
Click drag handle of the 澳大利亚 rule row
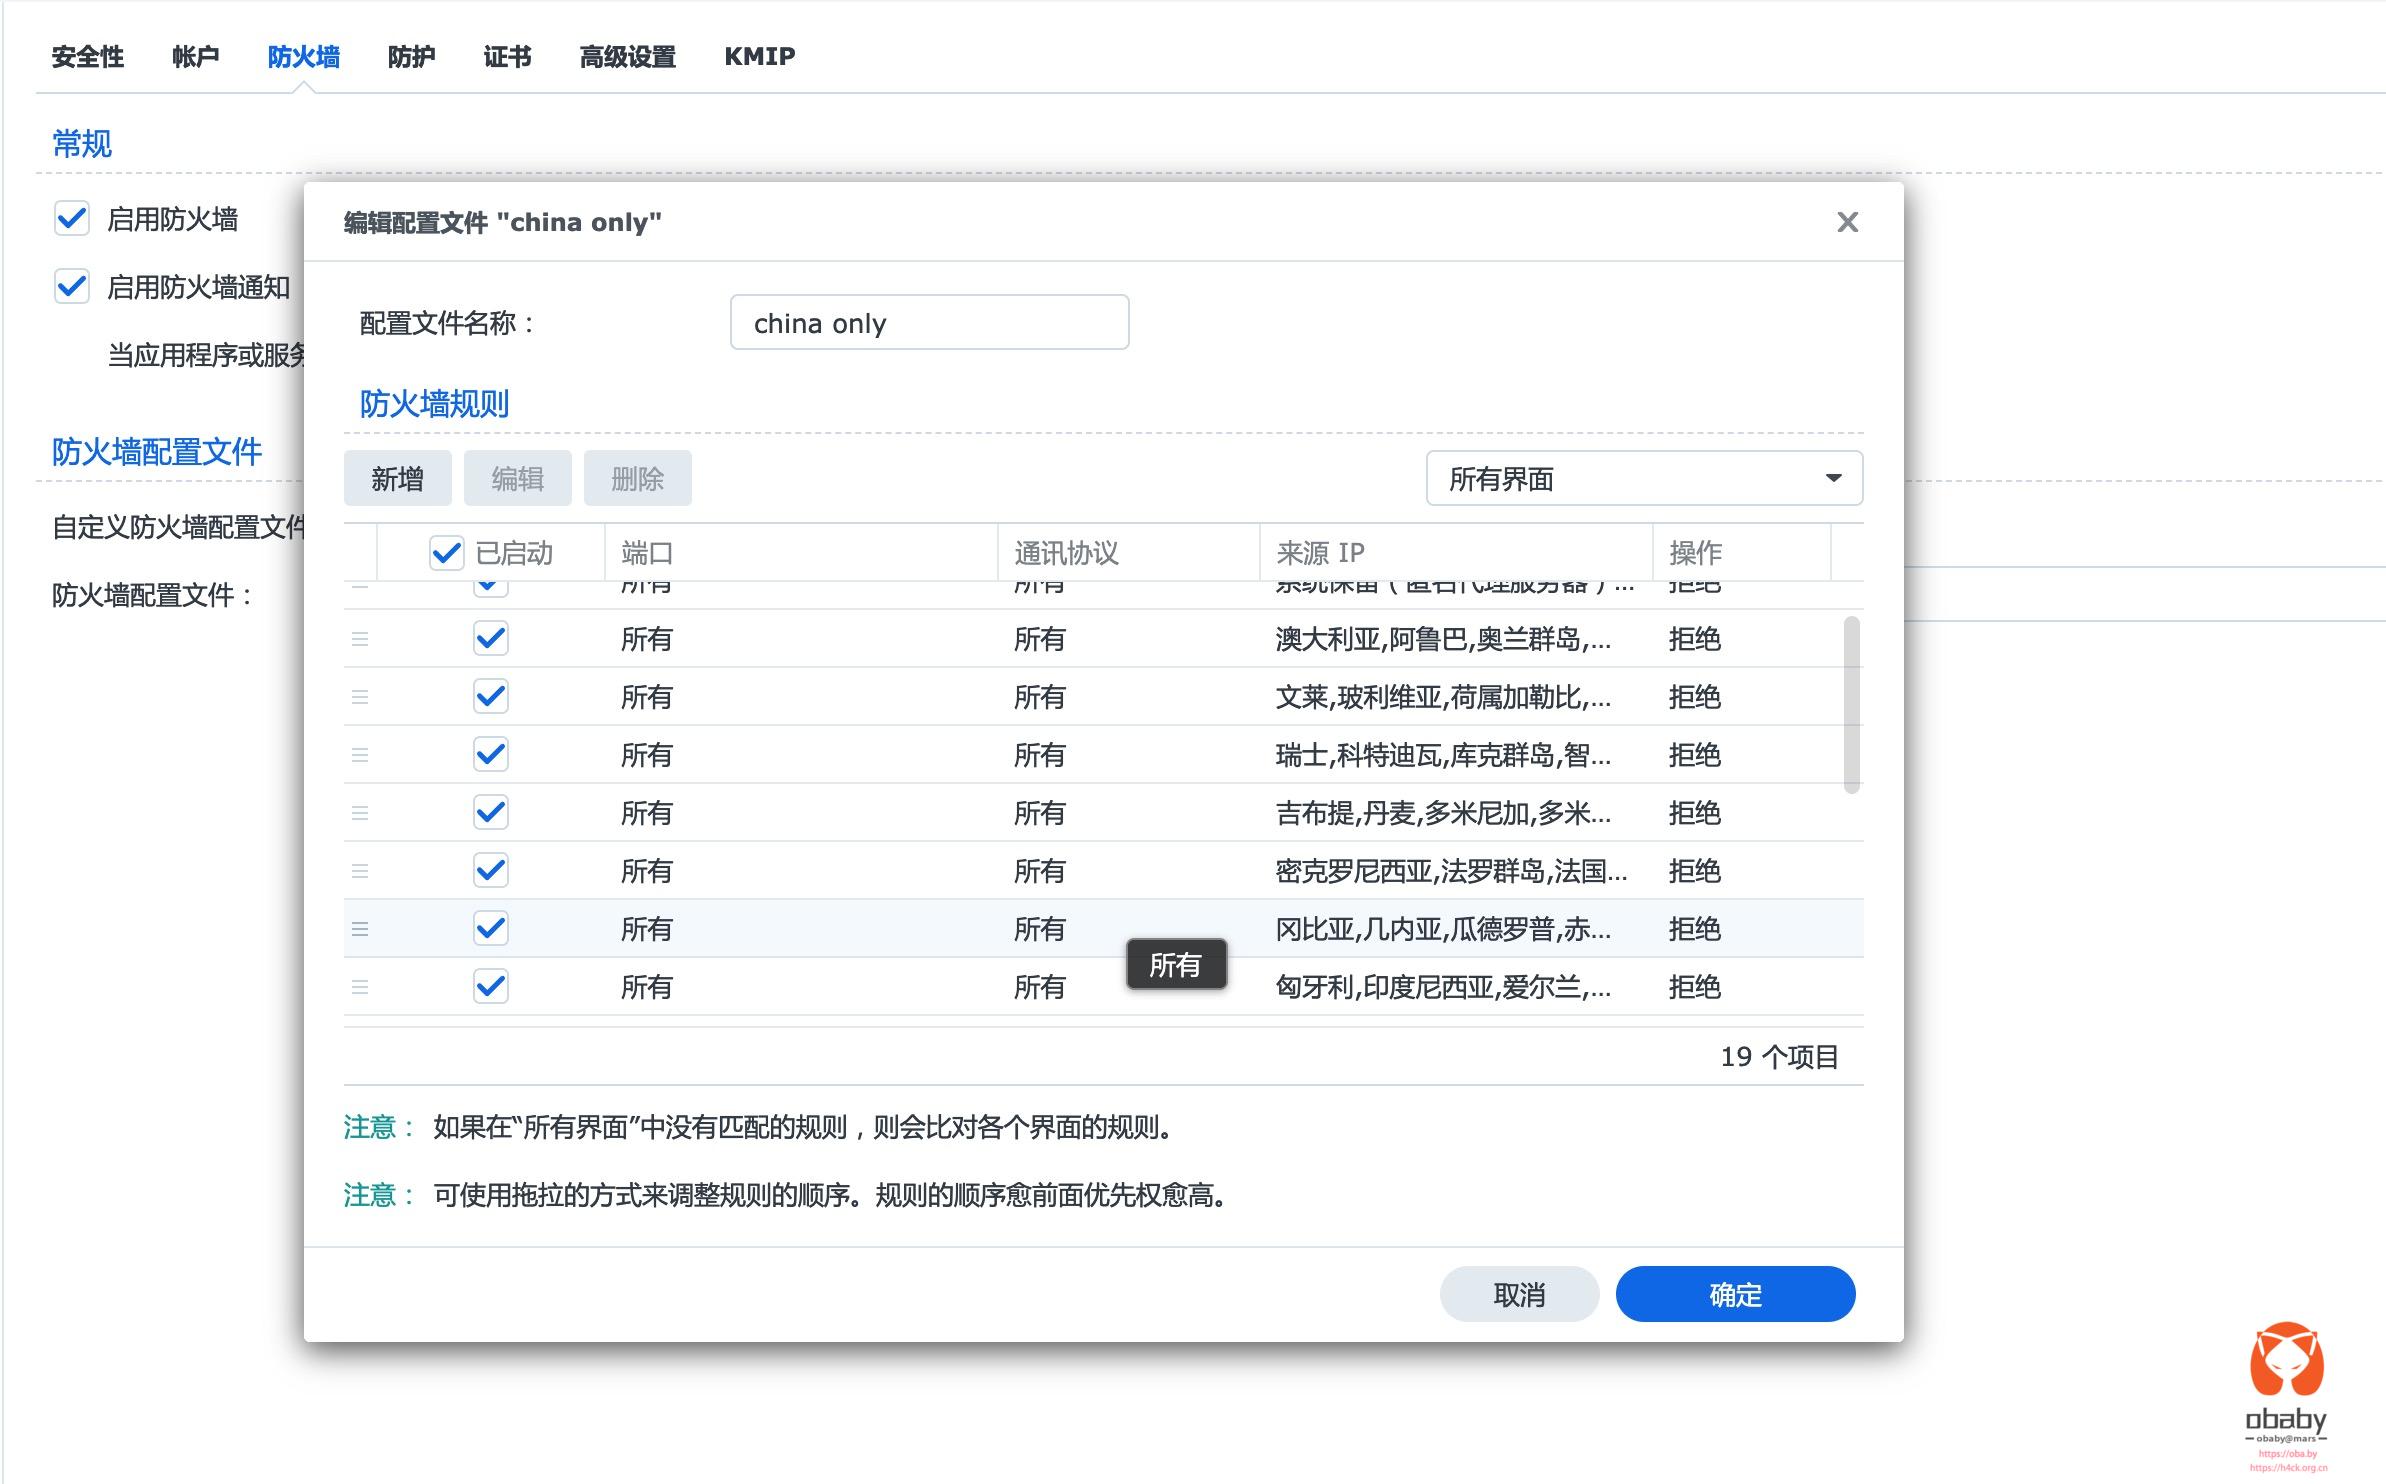click(x=360, y=638)
